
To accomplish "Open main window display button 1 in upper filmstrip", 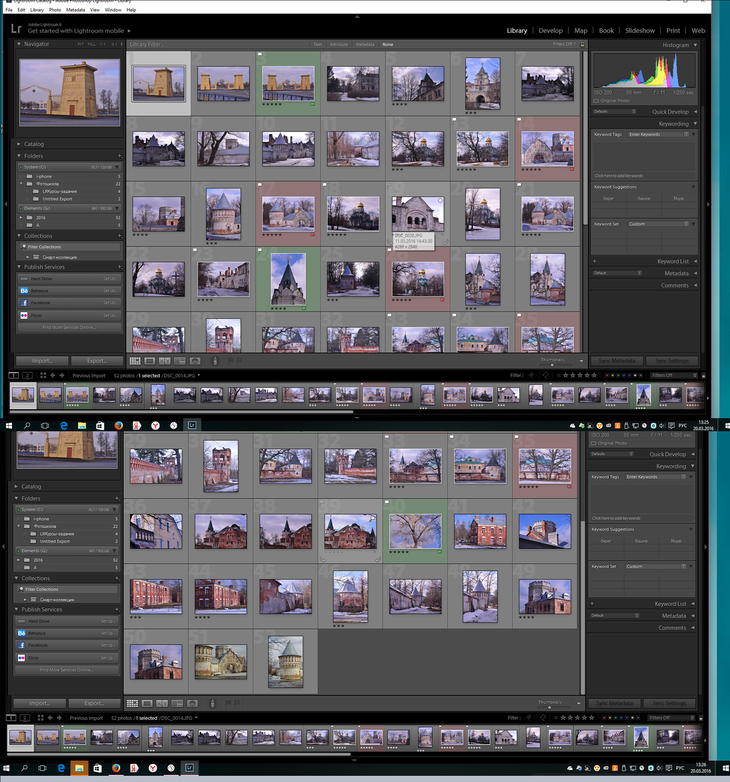I will 14,375.
